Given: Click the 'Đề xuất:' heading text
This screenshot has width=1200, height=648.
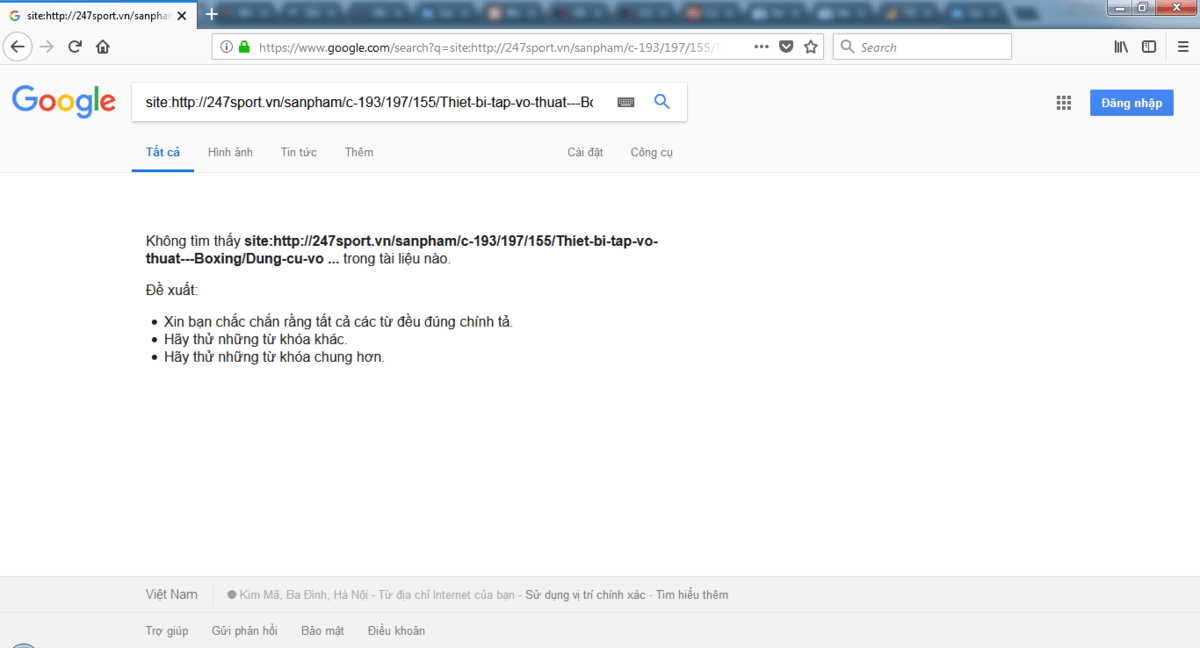Looking at the screenshot, I should coord(172,290).
